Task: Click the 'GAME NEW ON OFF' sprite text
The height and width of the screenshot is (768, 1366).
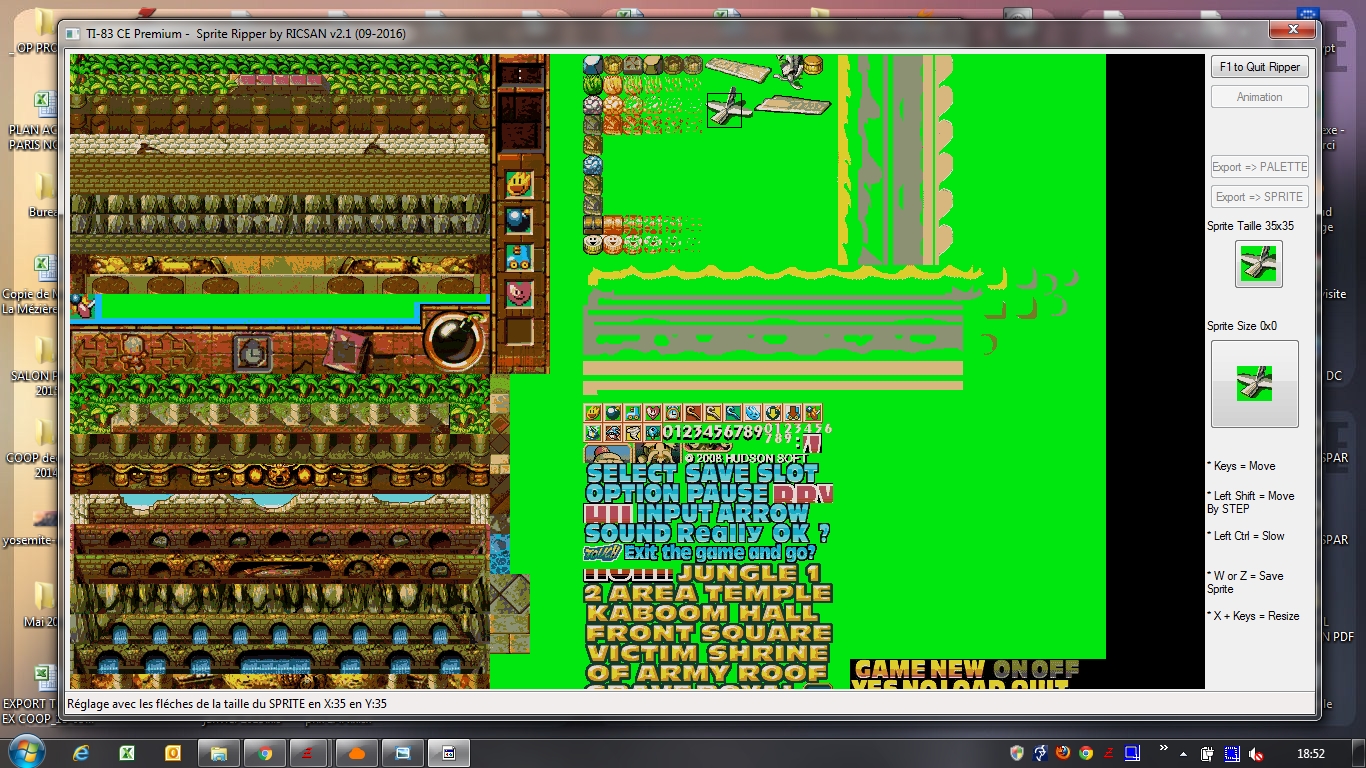Action: pos(966,669)
